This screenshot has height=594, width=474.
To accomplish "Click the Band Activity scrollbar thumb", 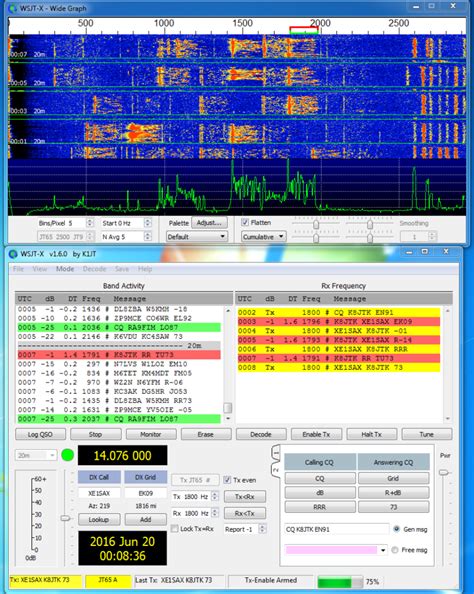I will [228, 408].
